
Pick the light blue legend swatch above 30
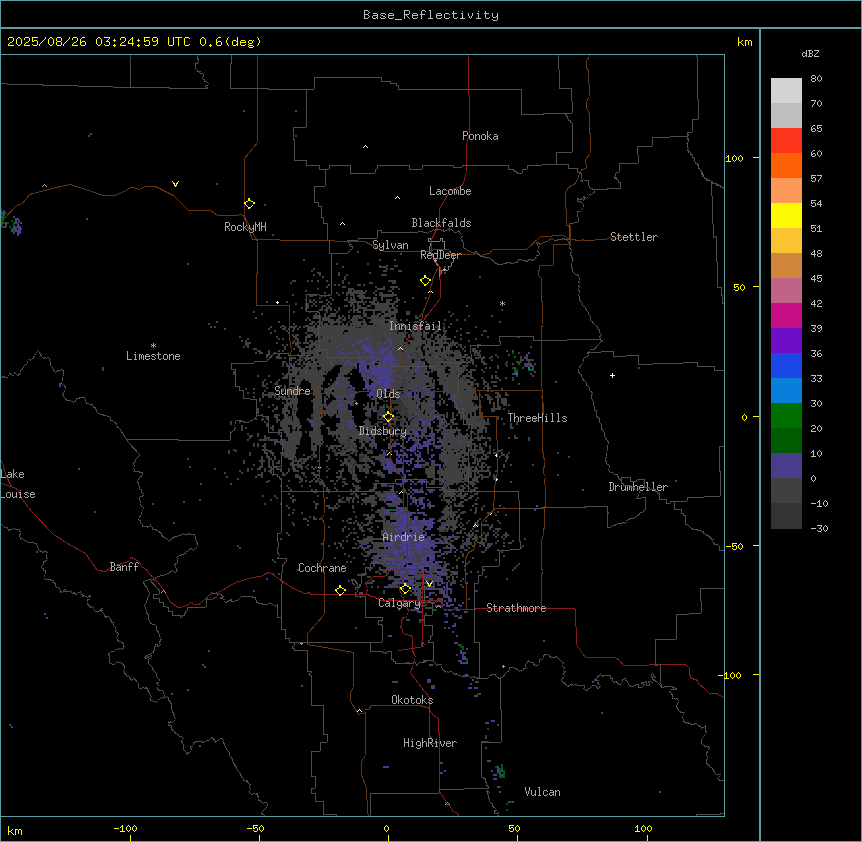(786, 390)
